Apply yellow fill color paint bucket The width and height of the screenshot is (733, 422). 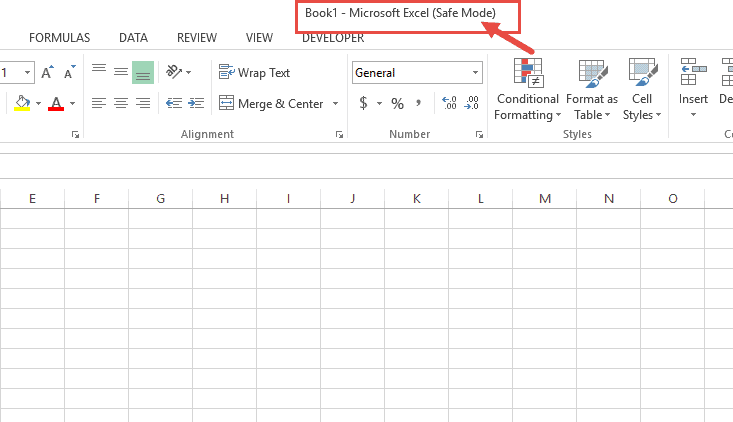coord(22,103)
